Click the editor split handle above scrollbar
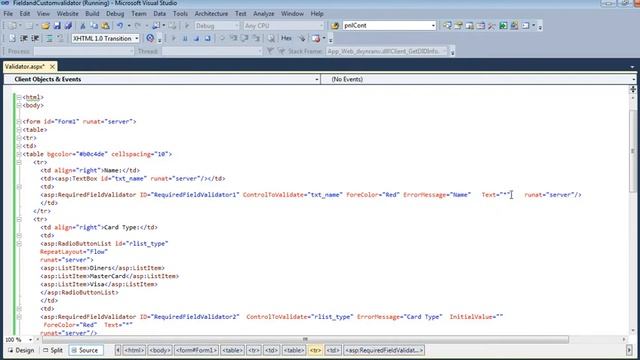 (633, 89)
